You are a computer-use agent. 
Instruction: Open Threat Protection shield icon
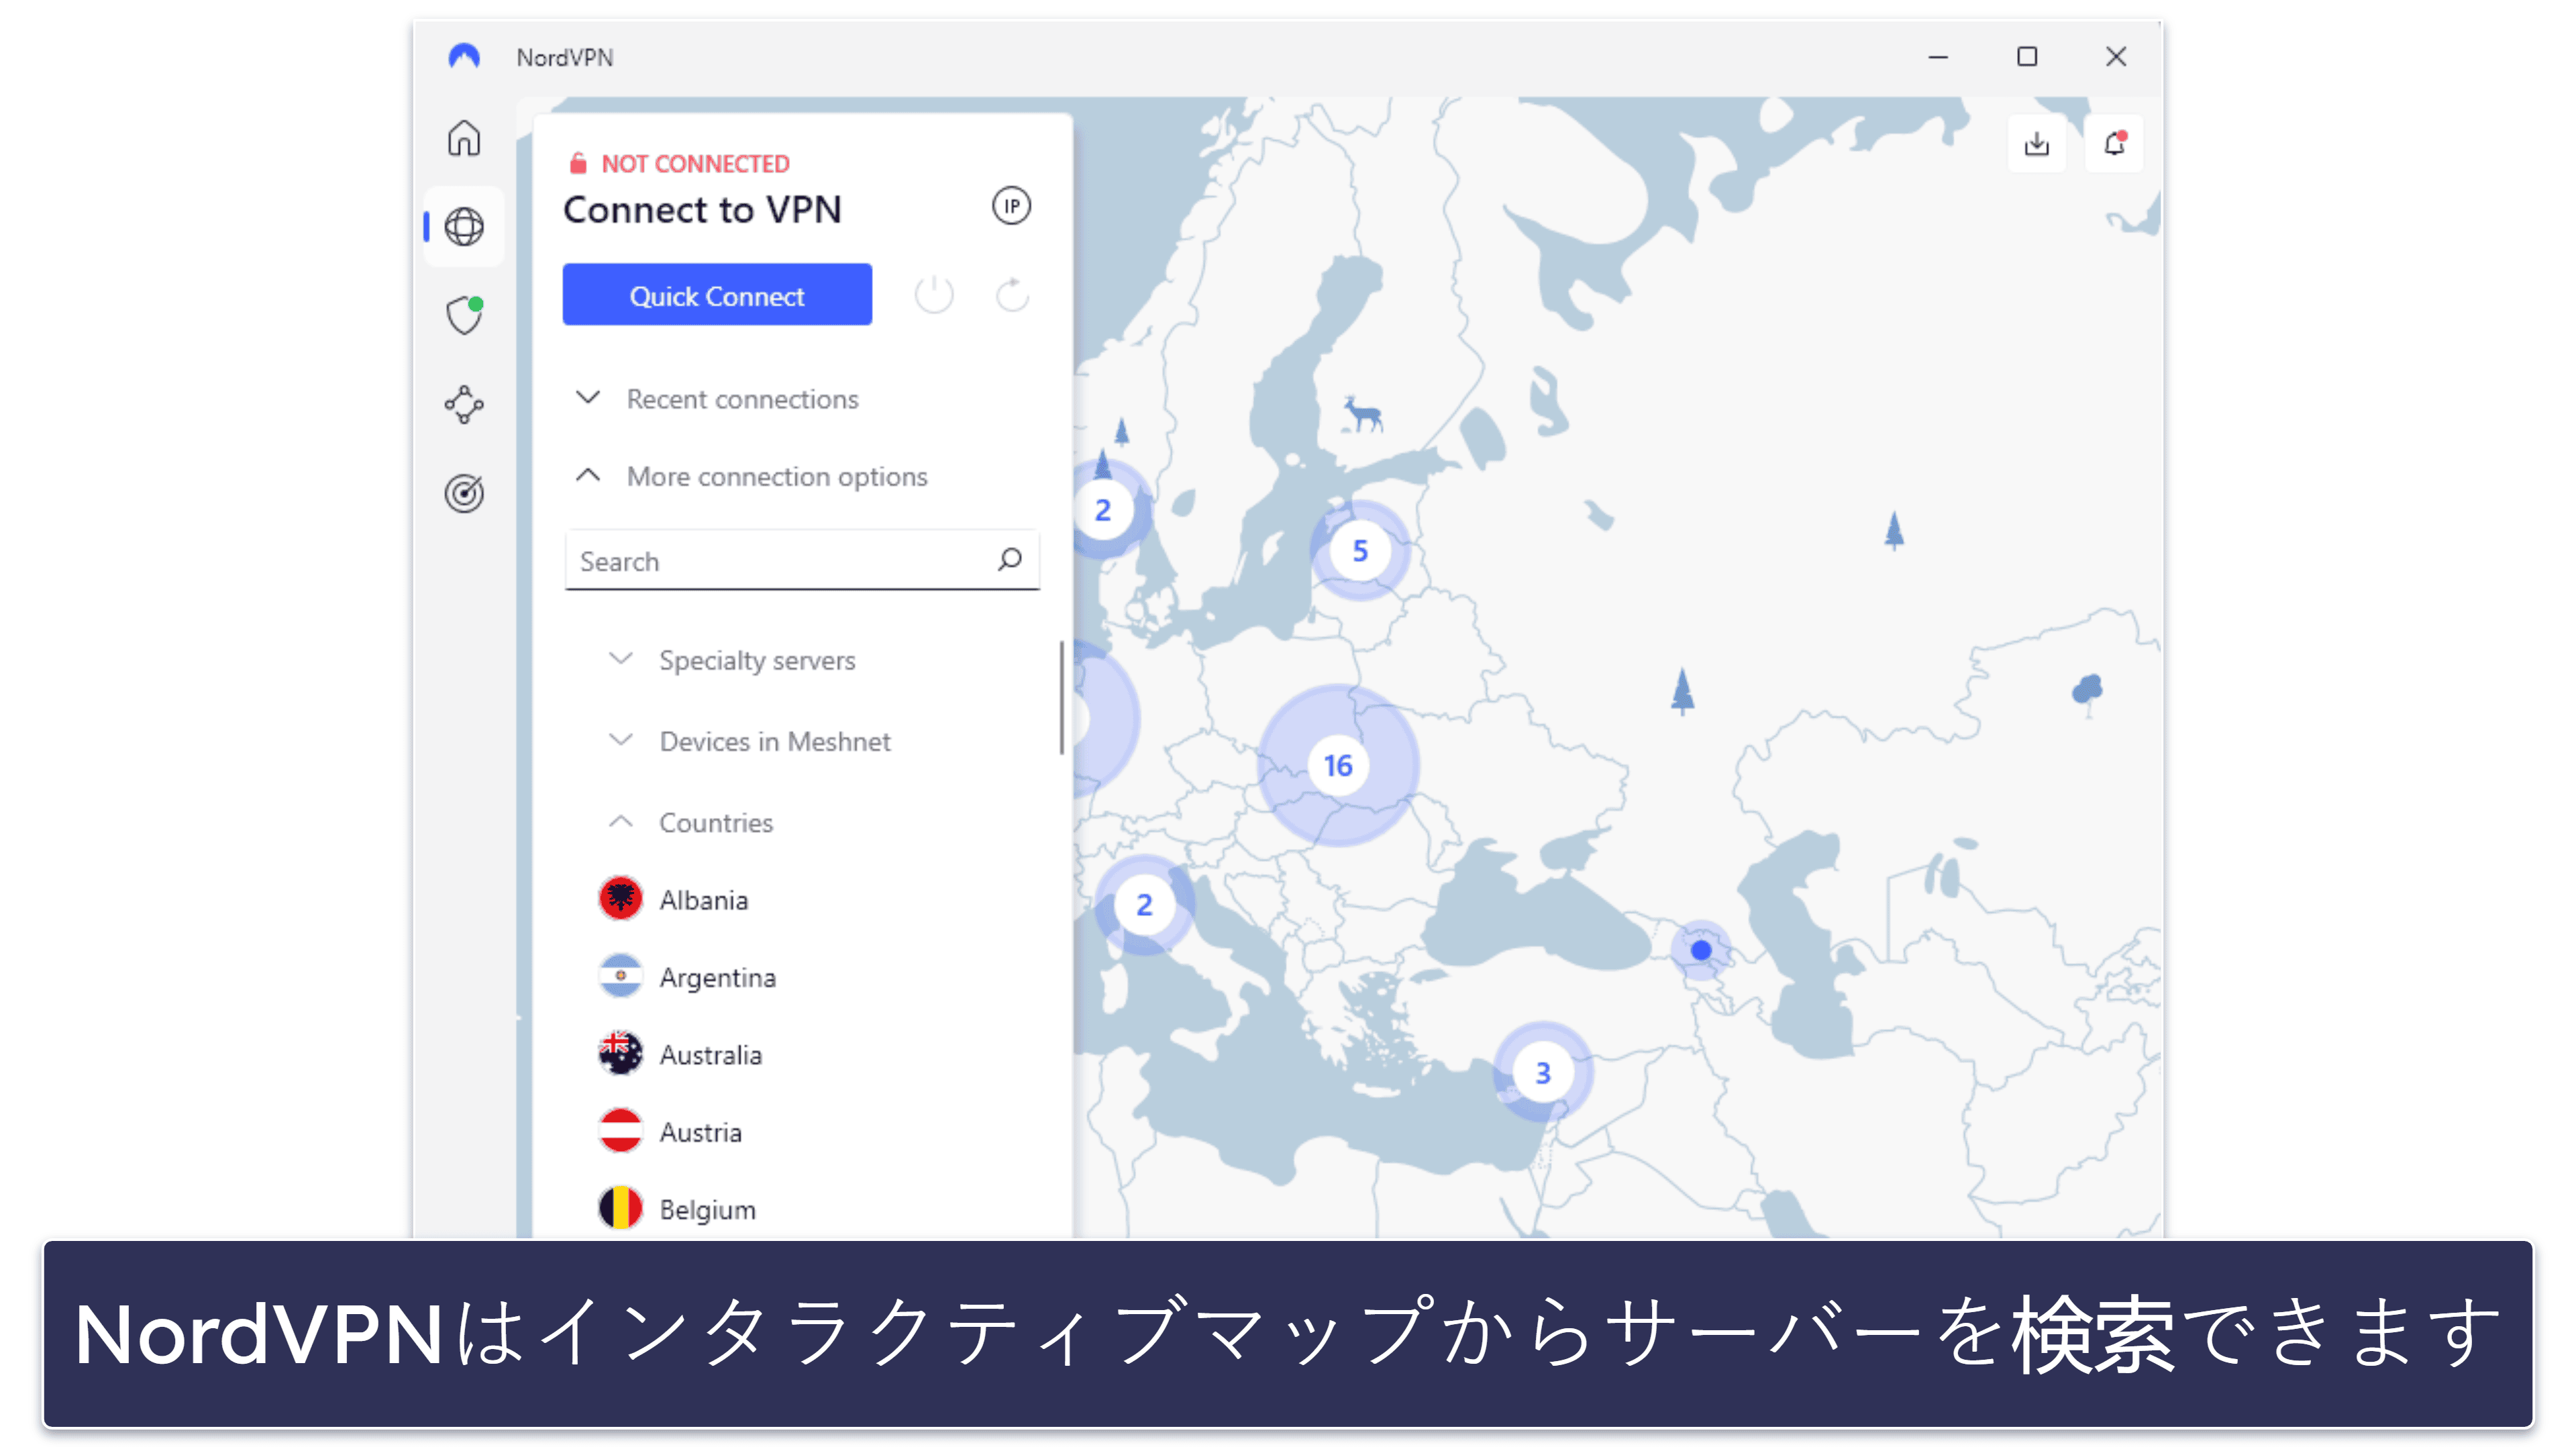(464, 315)
